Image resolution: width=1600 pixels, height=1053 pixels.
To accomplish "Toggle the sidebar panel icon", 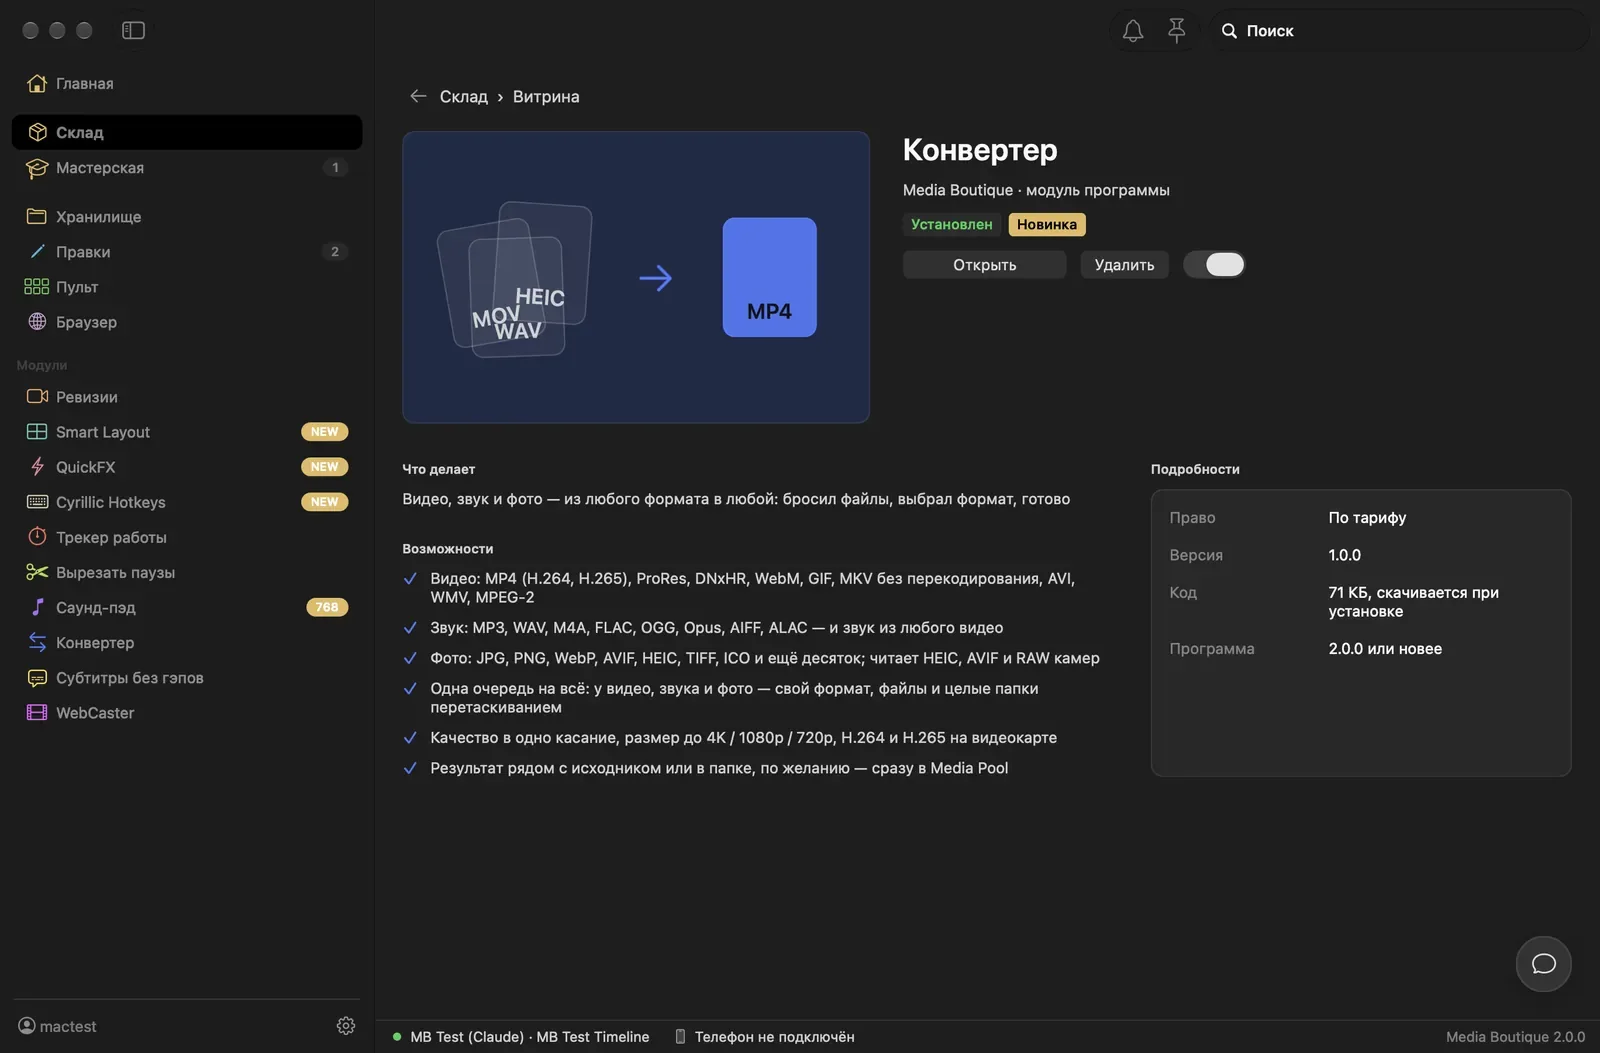I will point(133,30).
